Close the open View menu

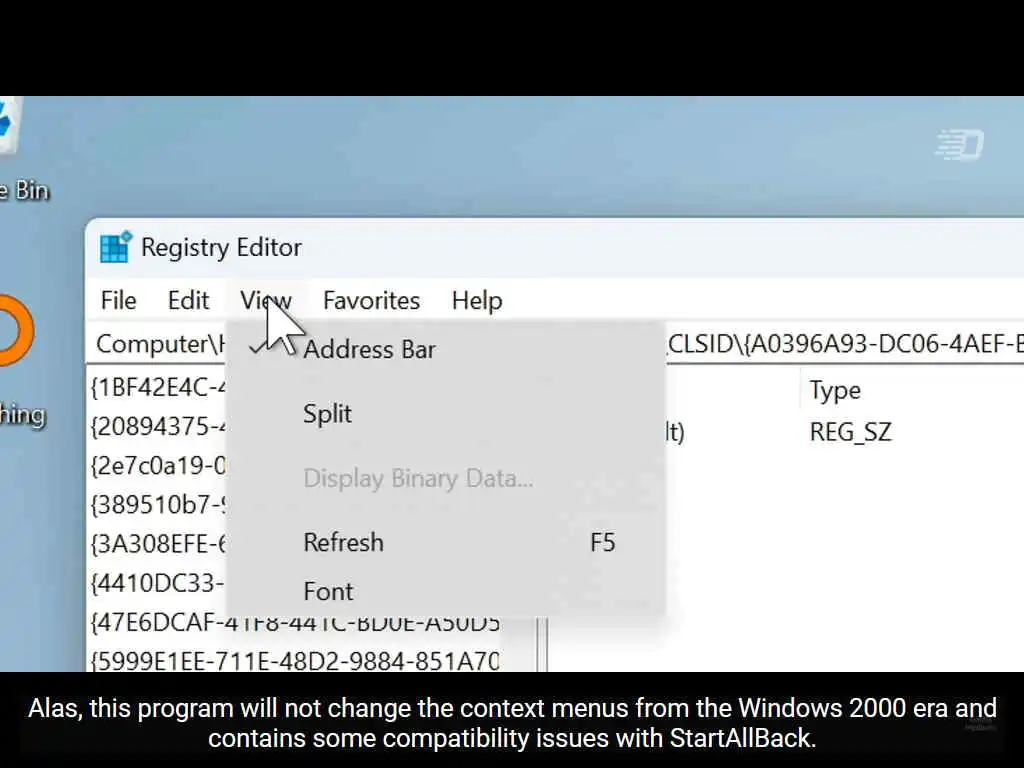point(266,300)
